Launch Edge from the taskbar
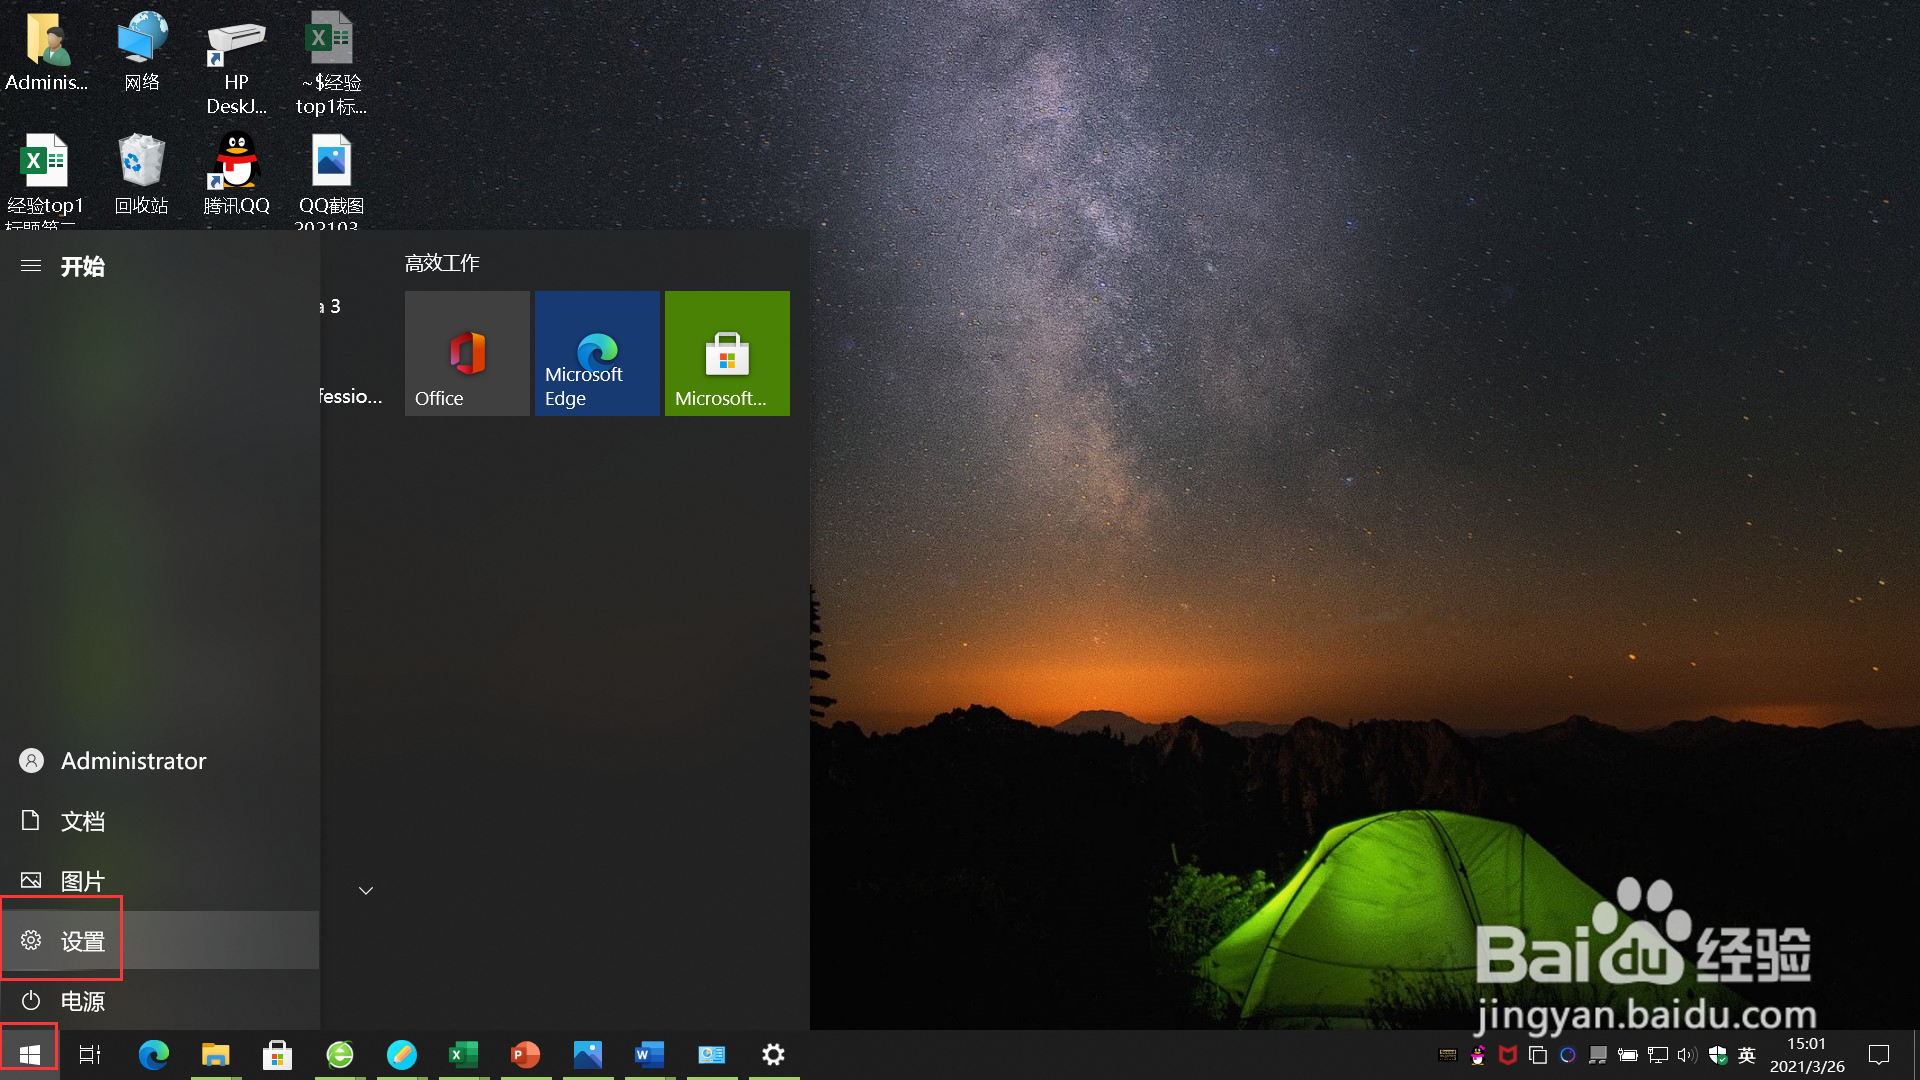The width and height of the screenshot is (1920, 1080). point(153,1054)
